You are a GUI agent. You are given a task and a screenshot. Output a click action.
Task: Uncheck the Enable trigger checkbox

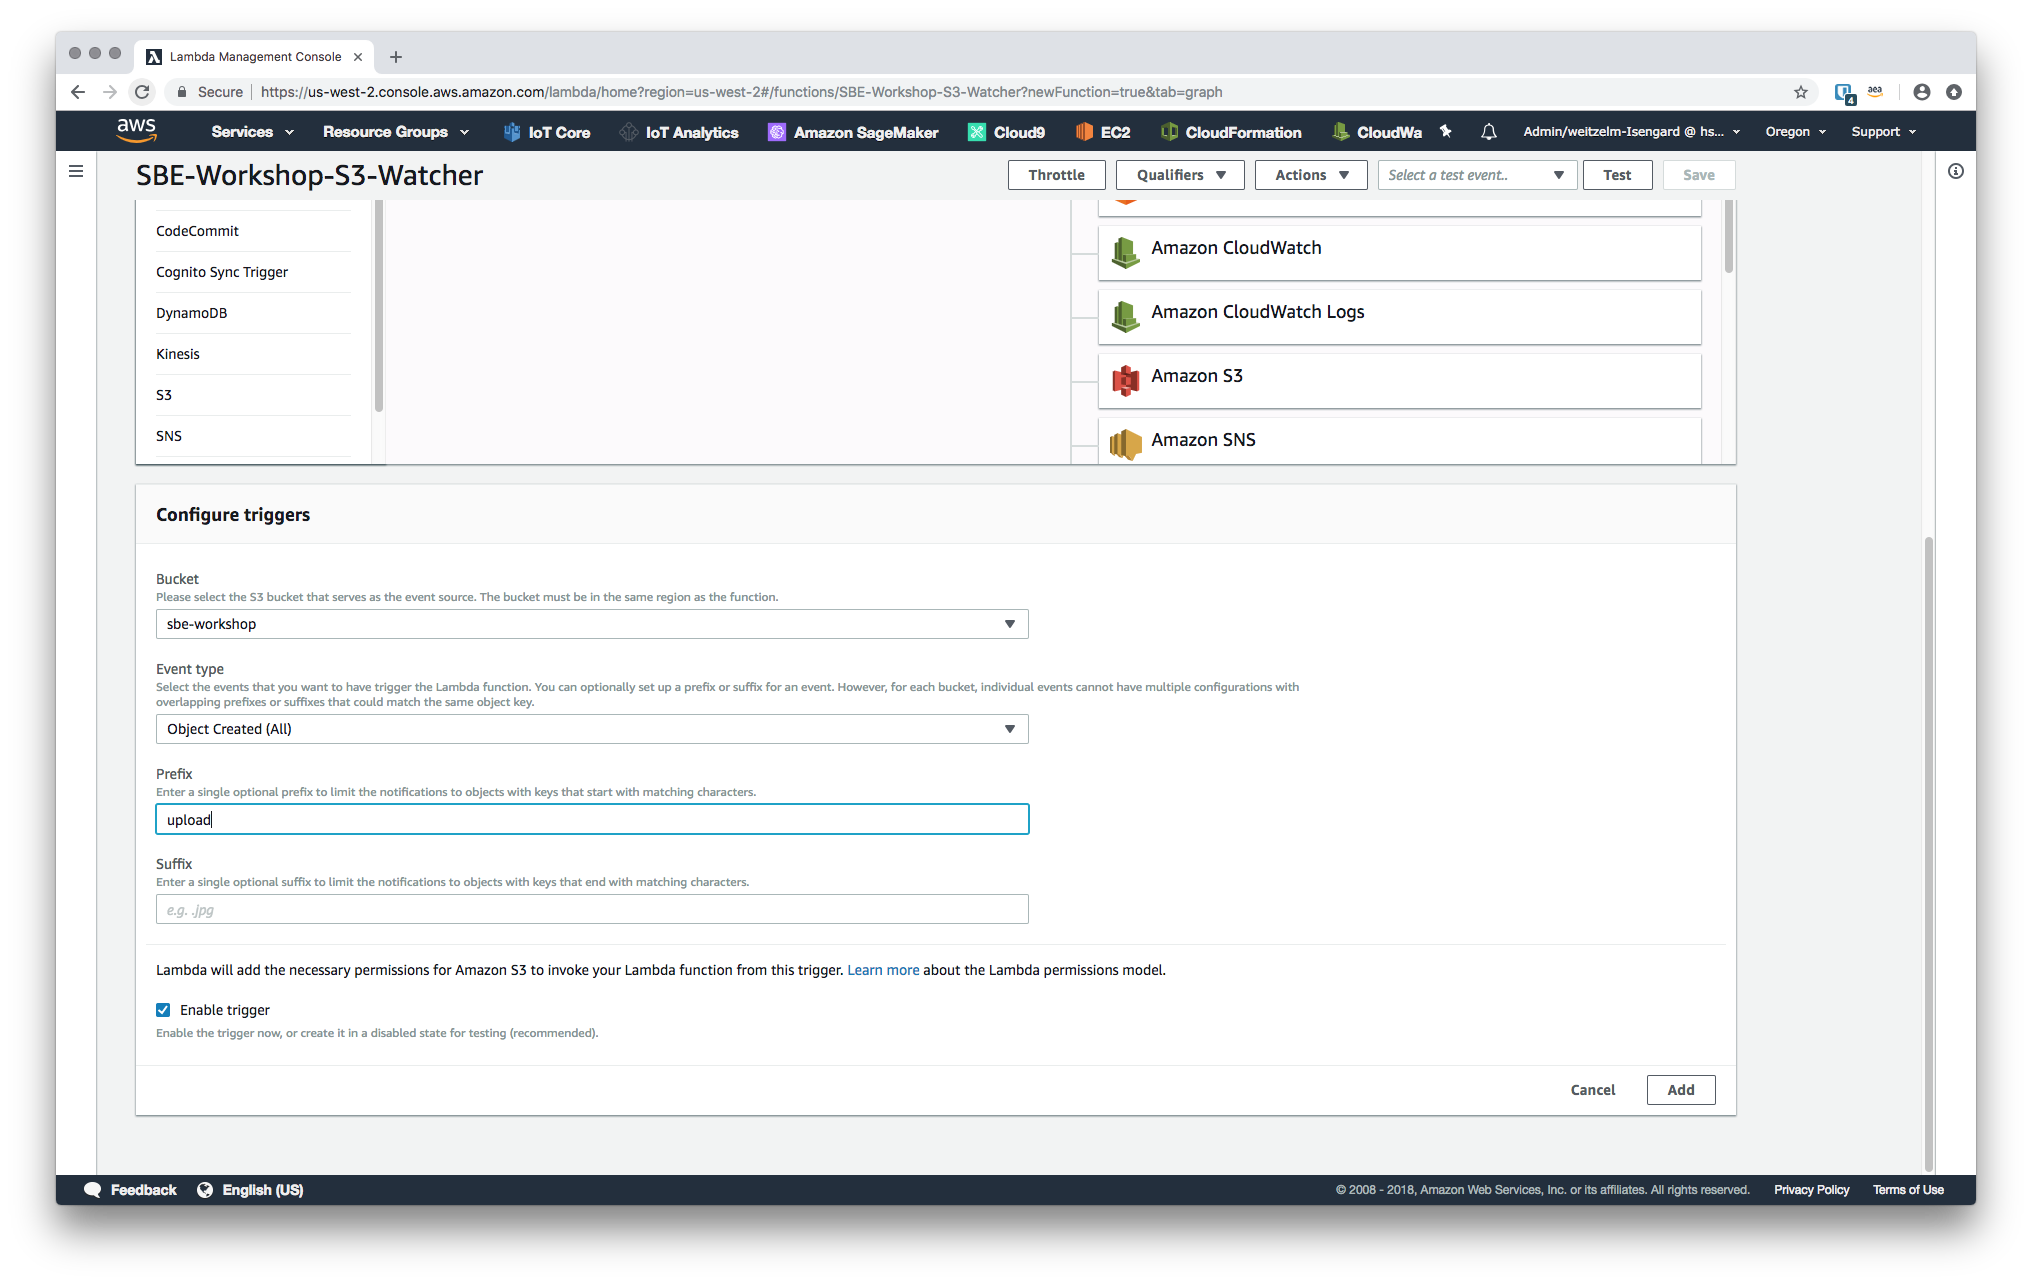[163, 1010]
